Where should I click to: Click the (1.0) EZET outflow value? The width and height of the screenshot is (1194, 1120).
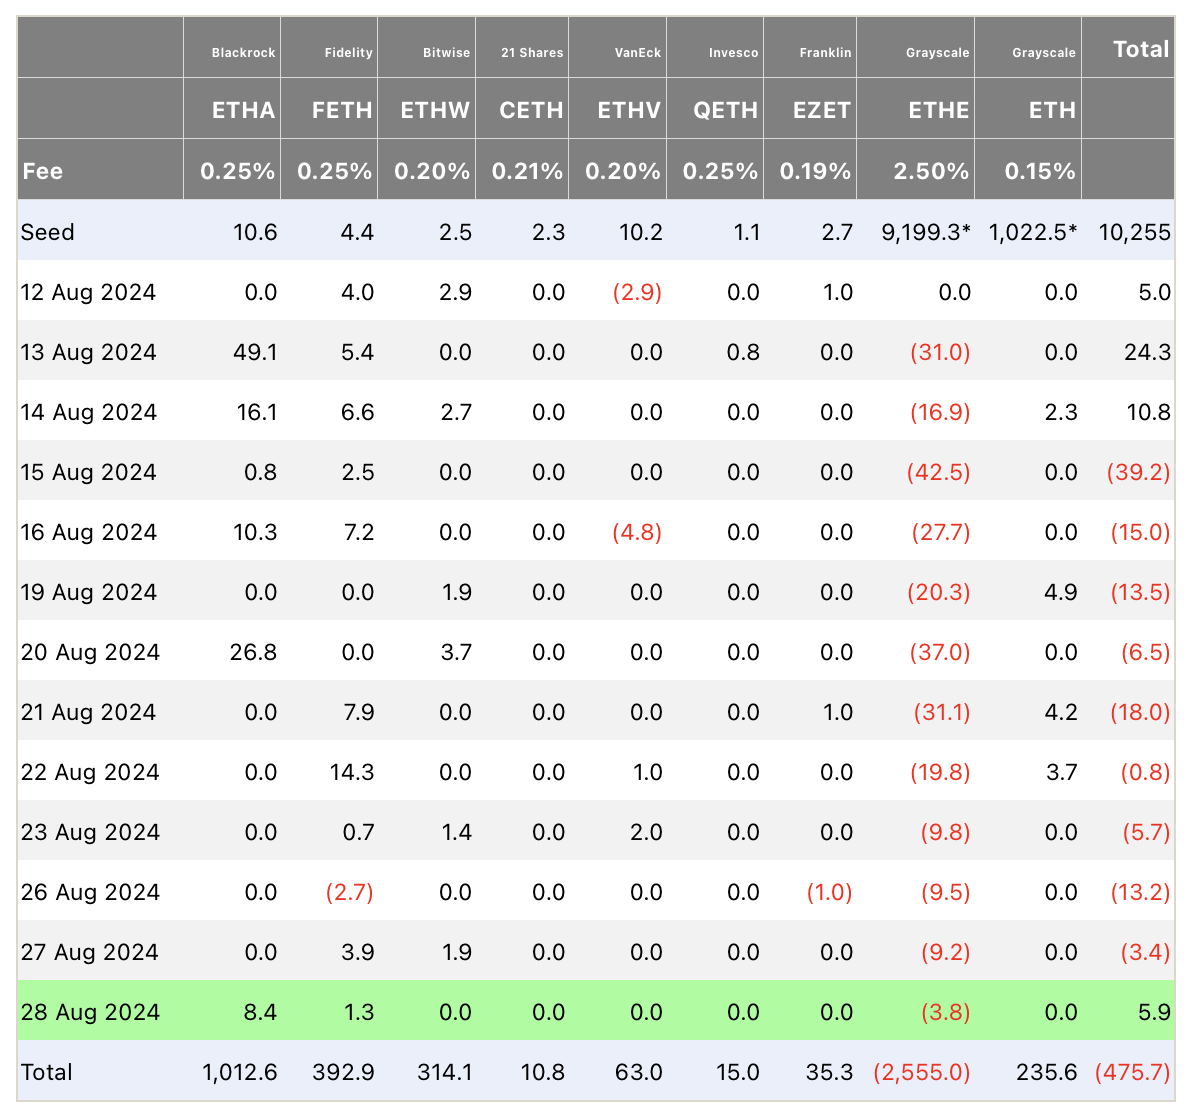pyautogui.click(x=830, y=892)
